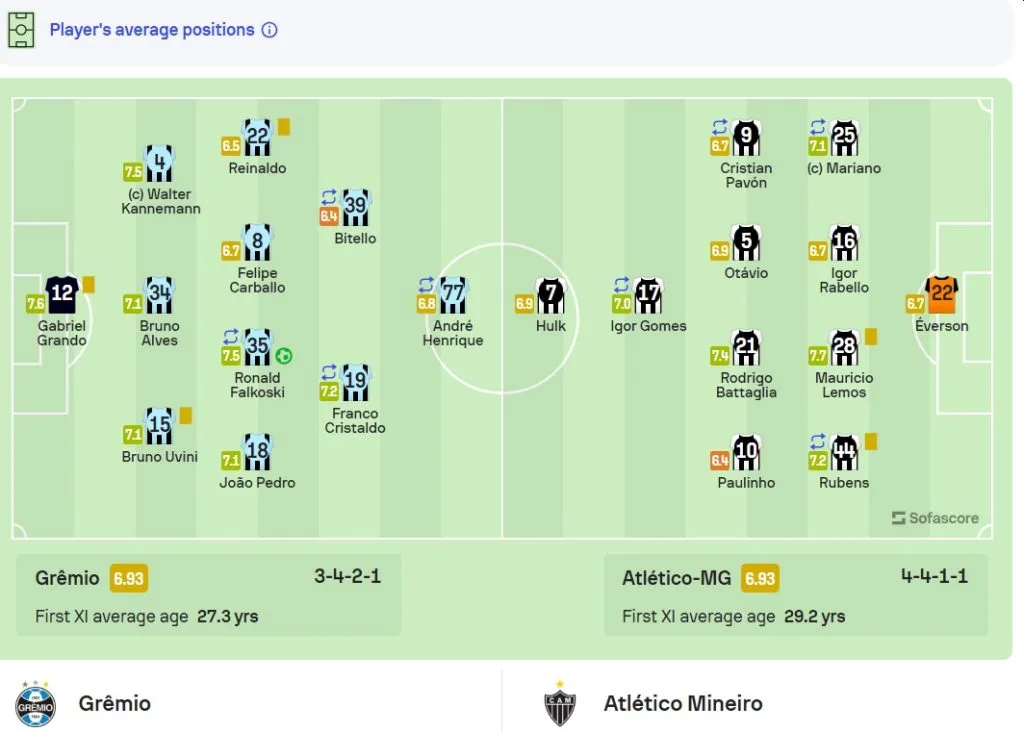The image size is (1024, 732).
Task: Click Hulk's number 7 jersey
Action: [x=550, y=294]
